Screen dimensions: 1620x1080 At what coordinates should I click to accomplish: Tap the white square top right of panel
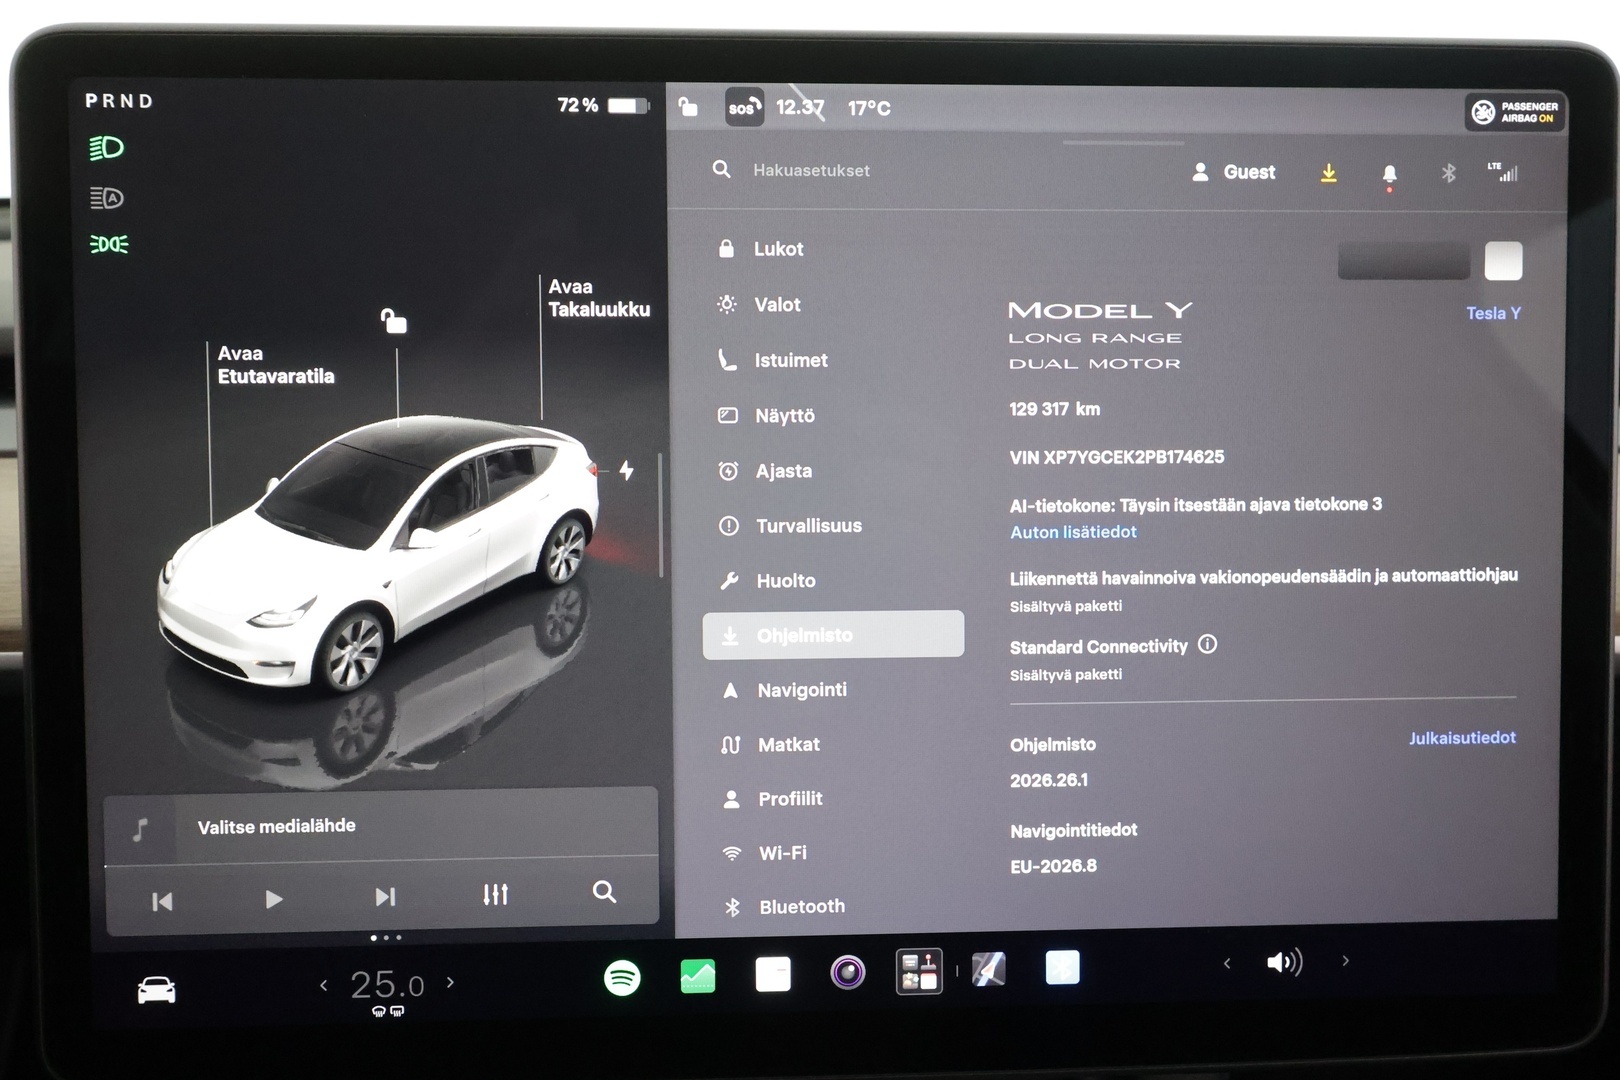1503,261
